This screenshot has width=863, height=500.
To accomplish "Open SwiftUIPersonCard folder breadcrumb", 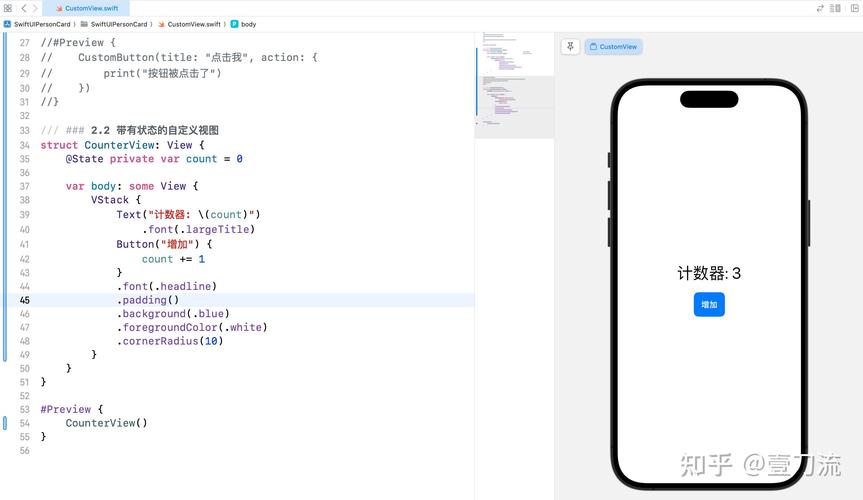I will [114, 24].
